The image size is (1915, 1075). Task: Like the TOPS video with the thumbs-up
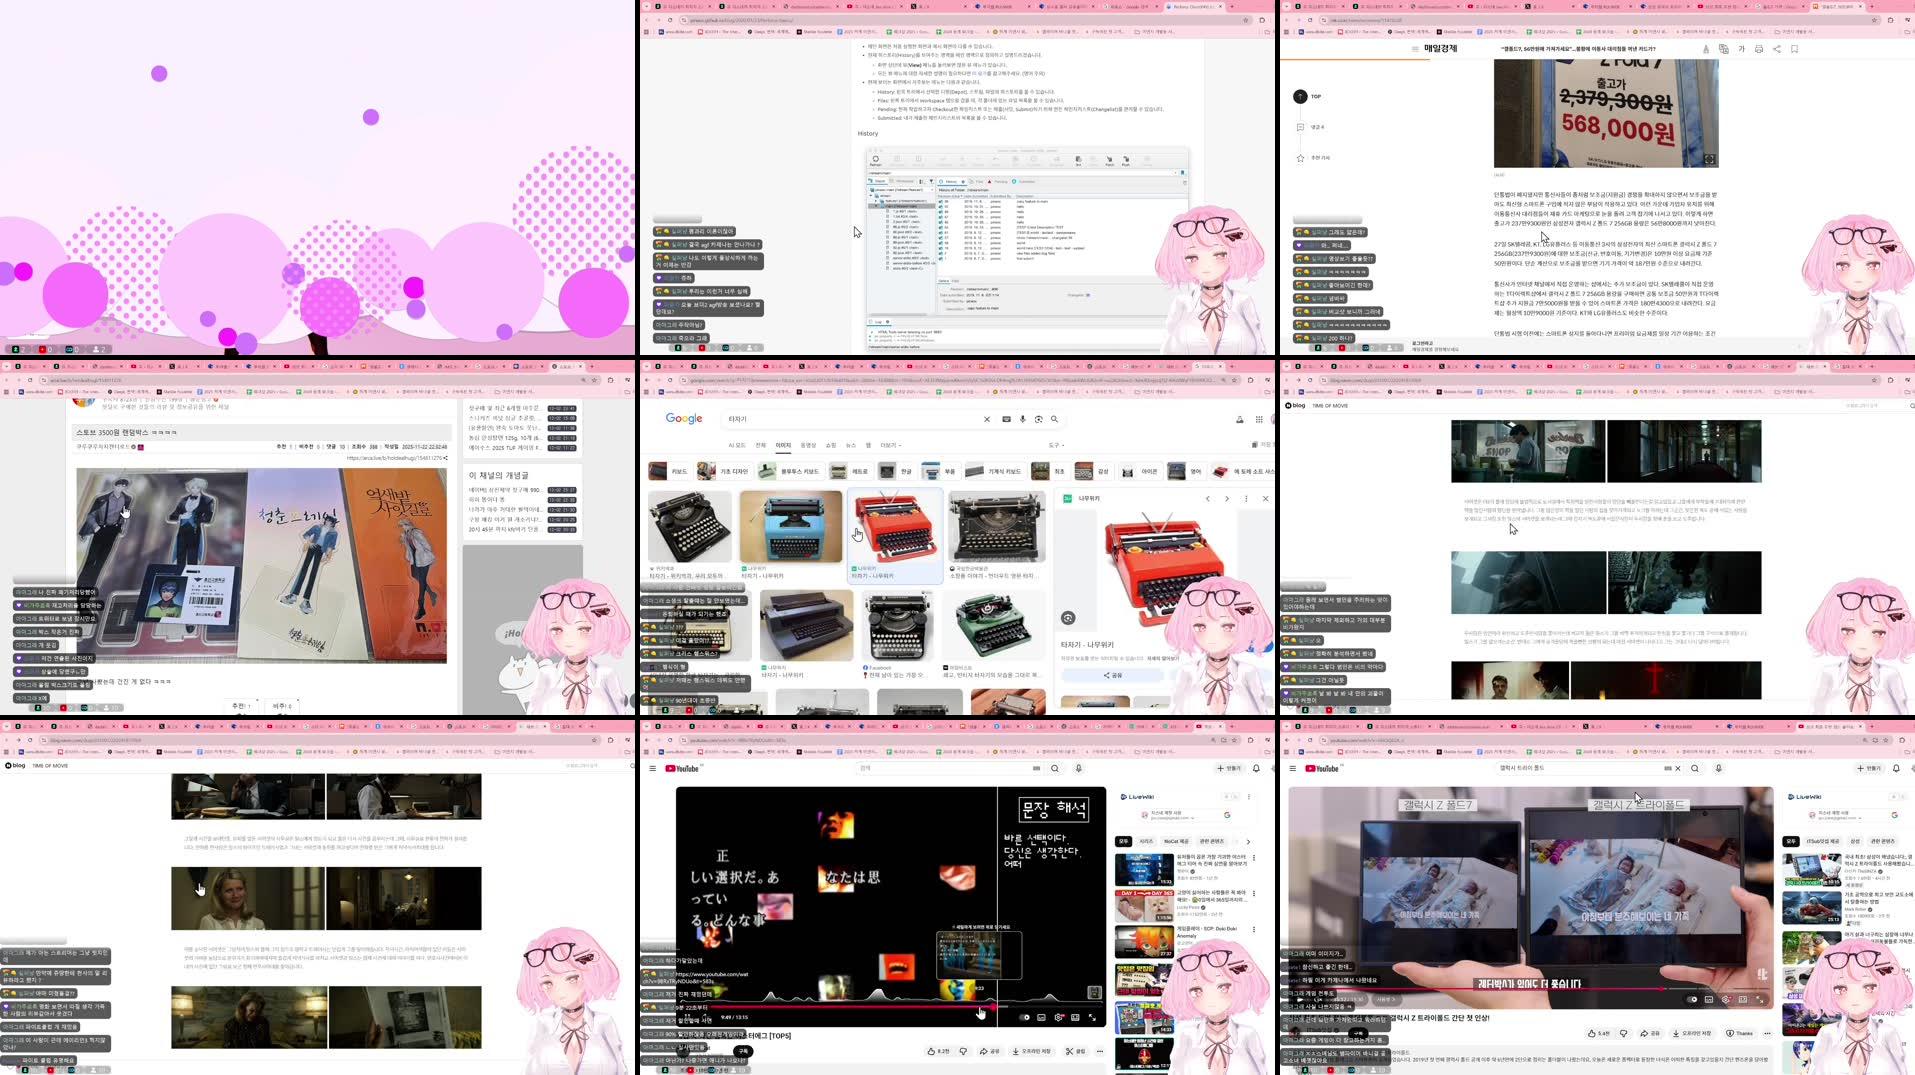click(931, 1051)
